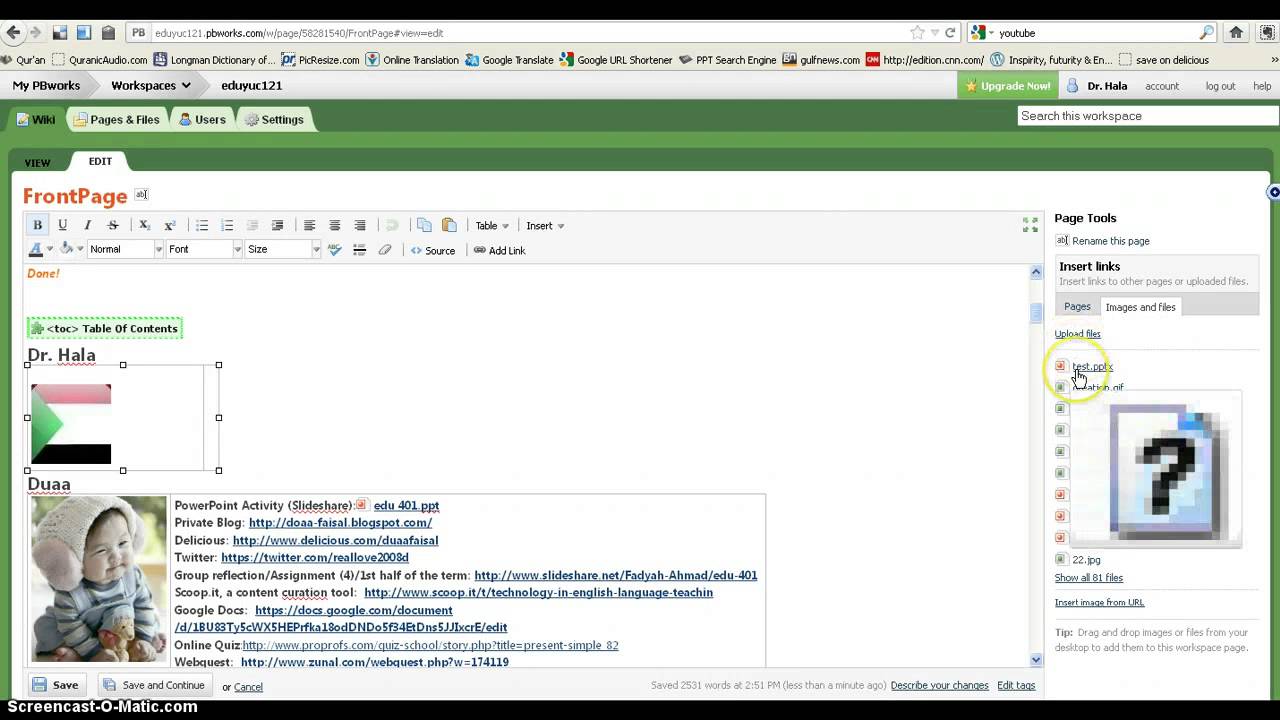Insert 22.jpg file link

pos(1086,560)
